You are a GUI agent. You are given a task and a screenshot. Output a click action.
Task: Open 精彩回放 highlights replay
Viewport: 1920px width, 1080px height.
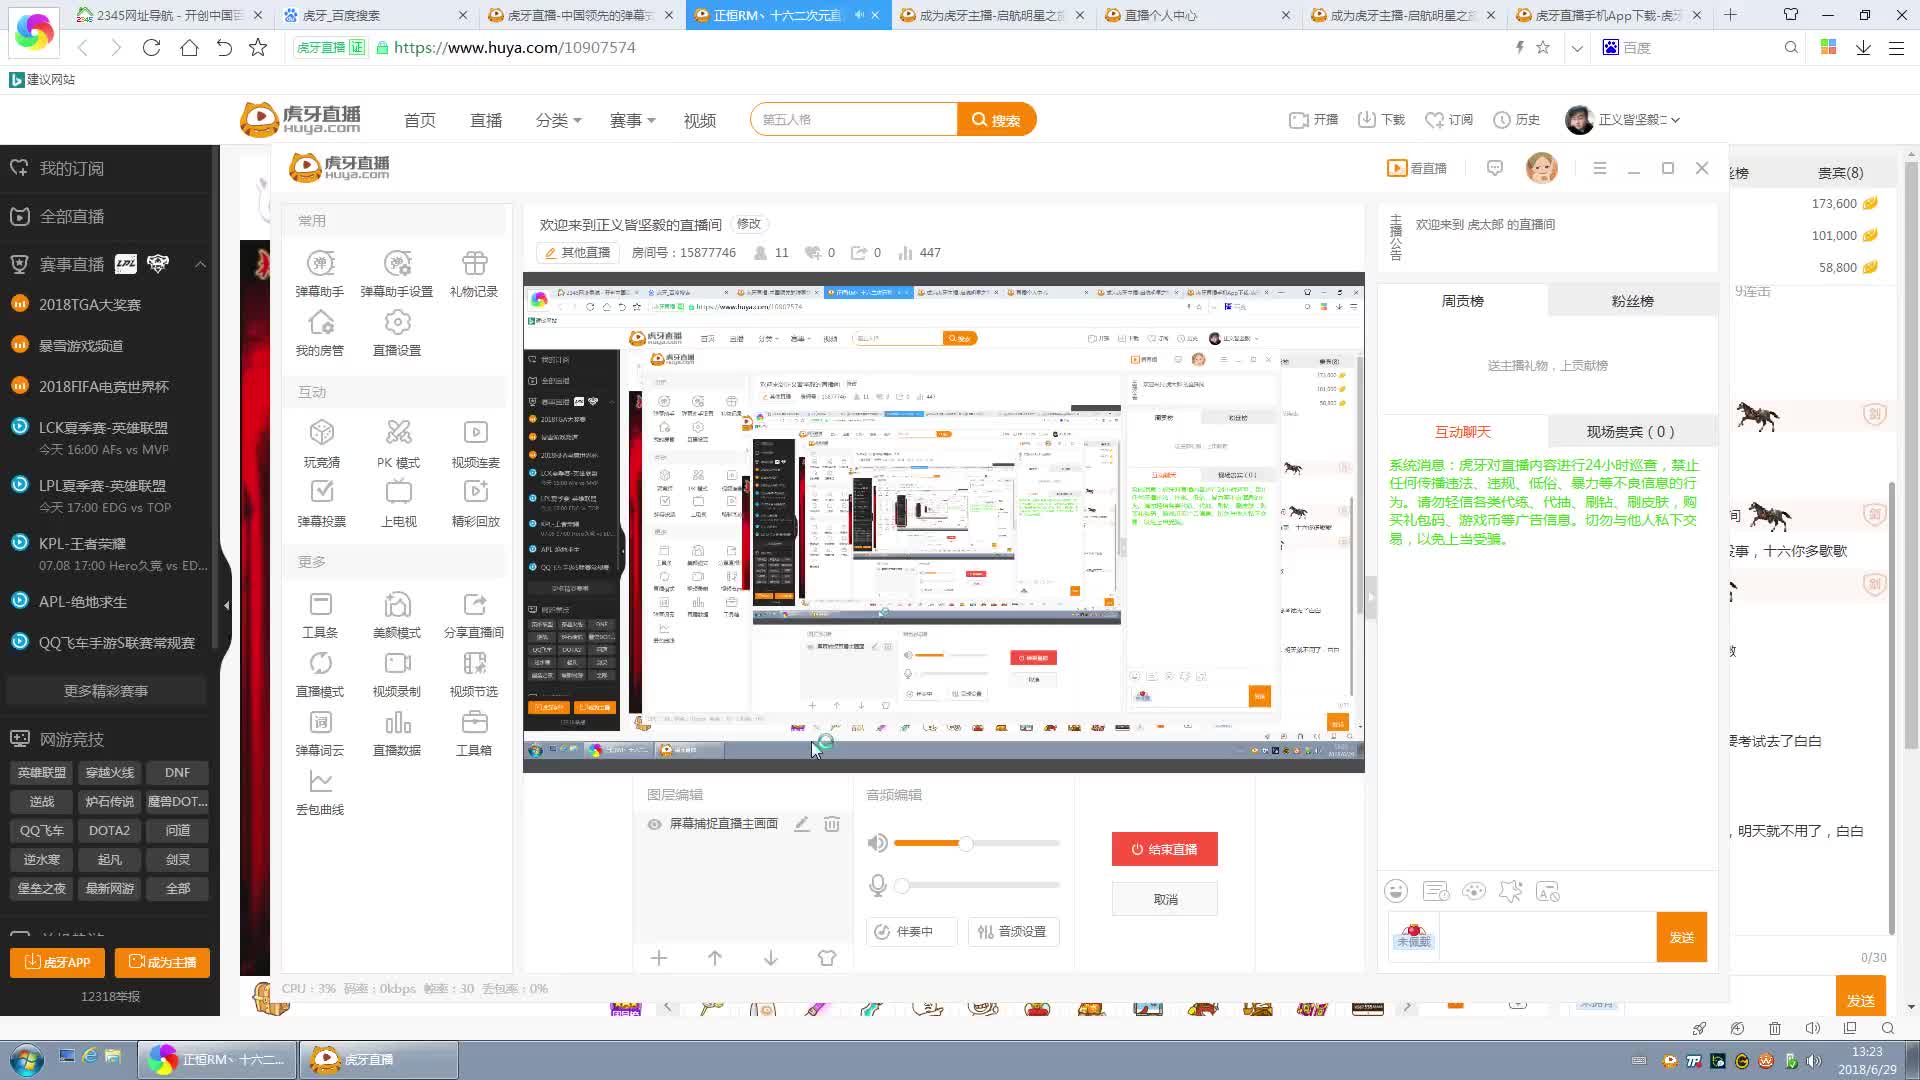475,502
